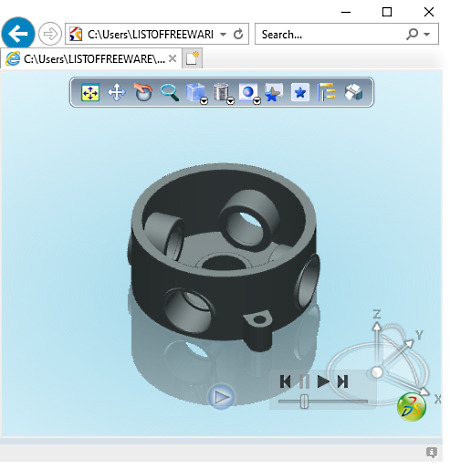Open the view cube dropdown arrow
Screen dimensions: 450x470
(x=204, y=101)
